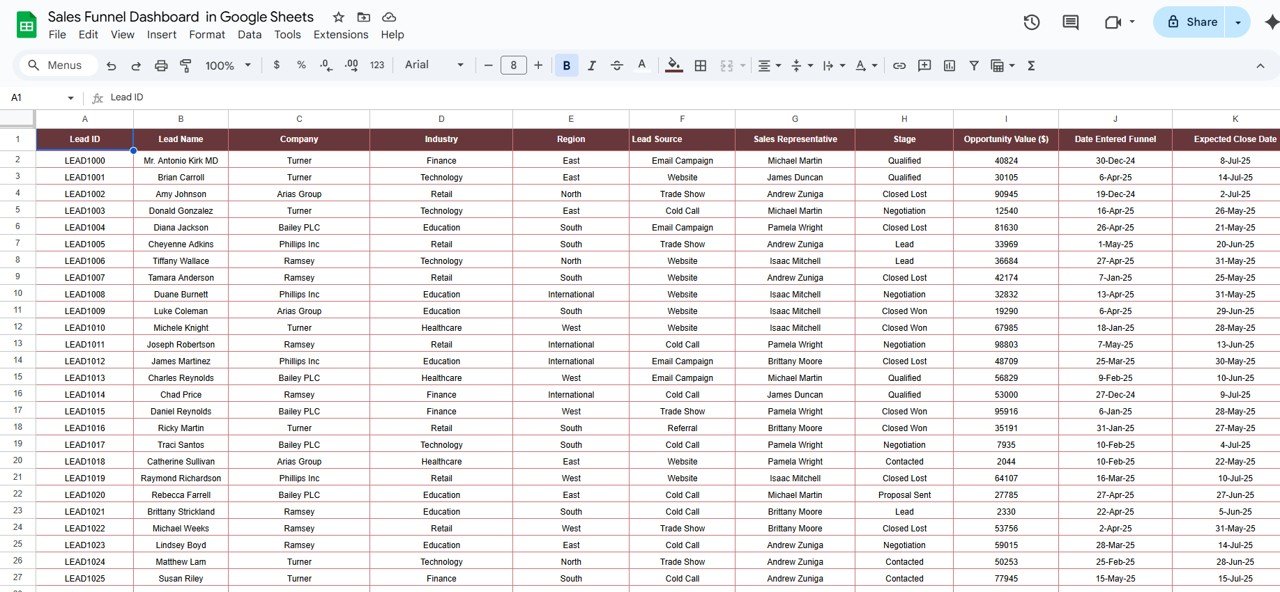Open version history clock icon
The image size is (1280, 592).
(x=1032, y=22)
